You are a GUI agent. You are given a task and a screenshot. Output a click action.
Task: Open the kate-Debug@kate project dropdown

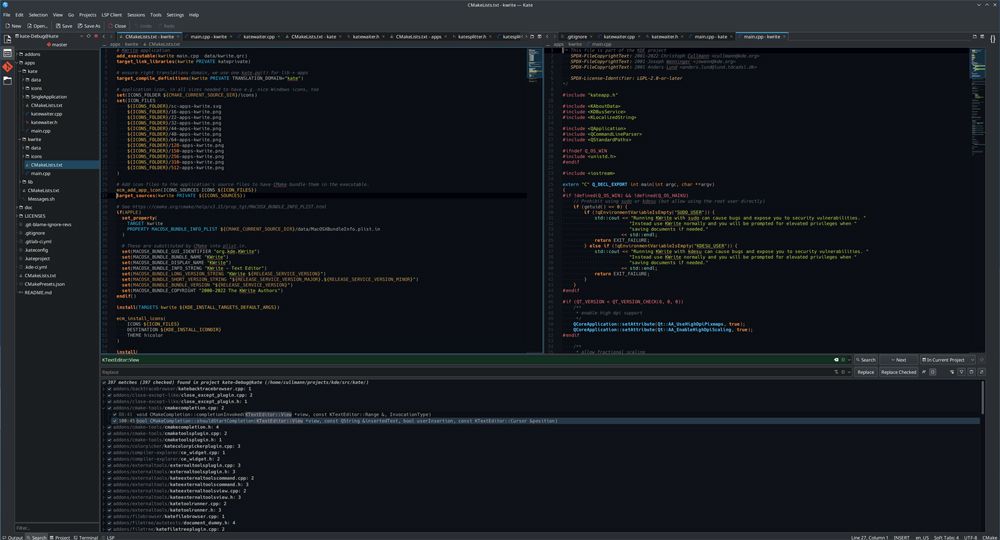48,36
